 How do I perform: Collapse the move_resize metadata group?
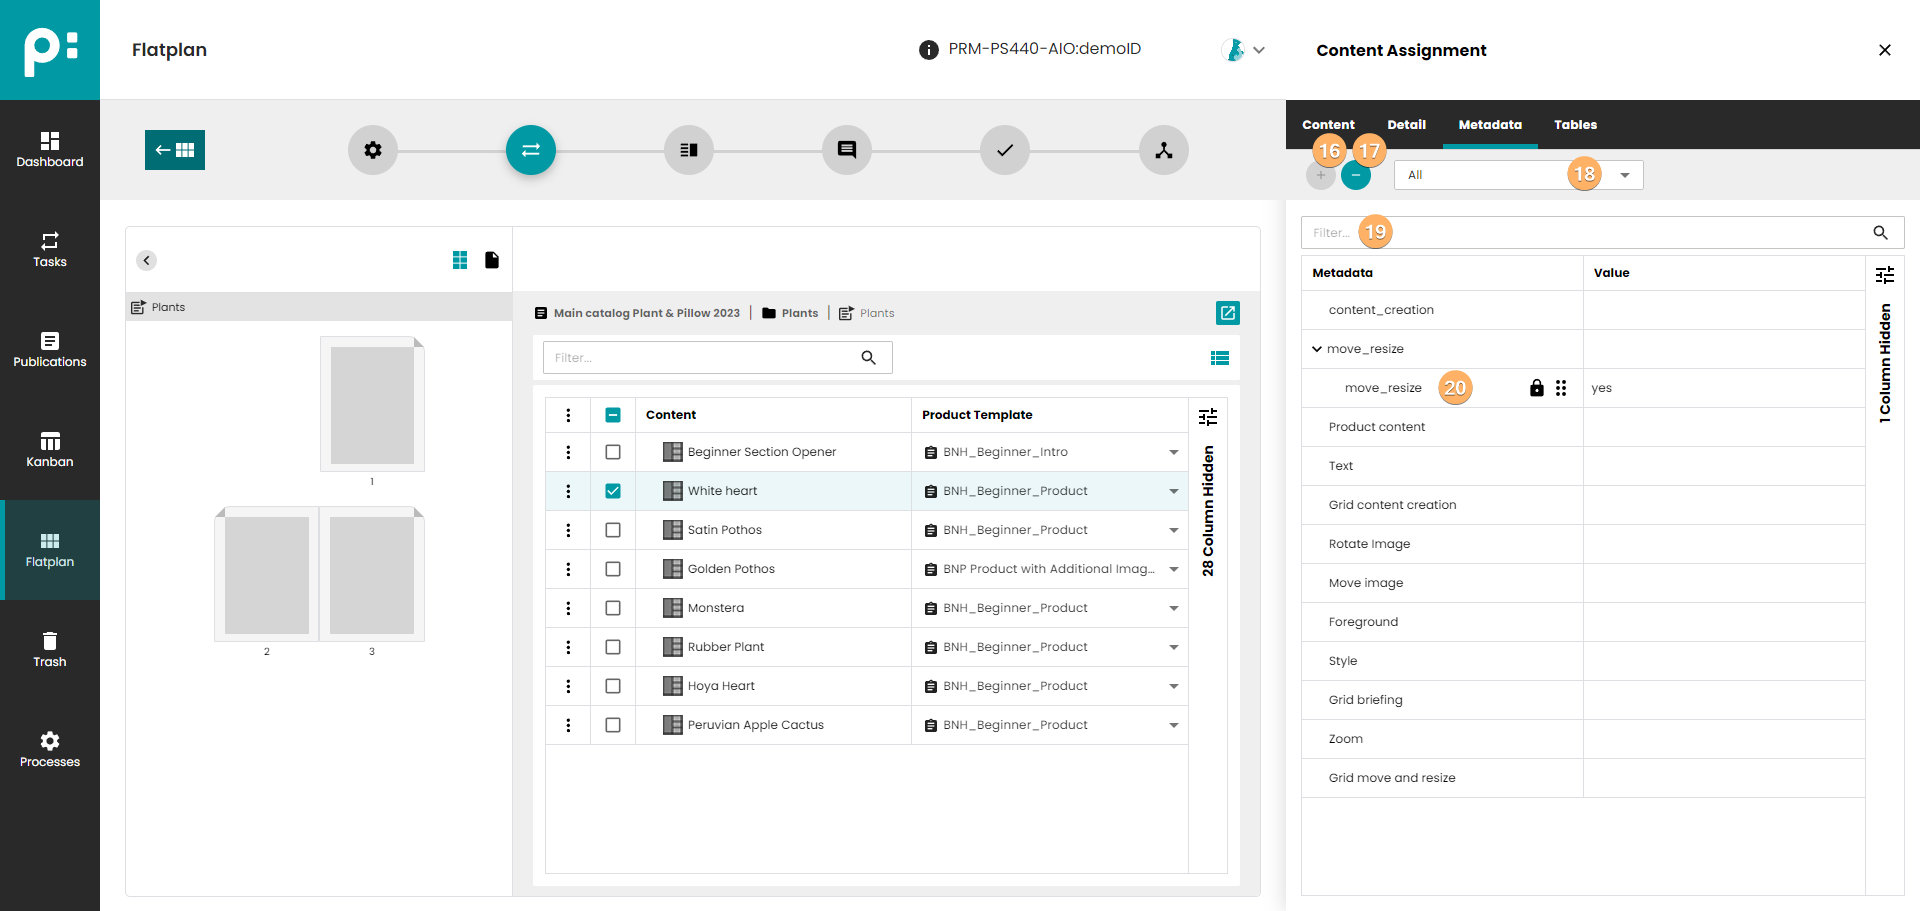[x=1317, y=349]
